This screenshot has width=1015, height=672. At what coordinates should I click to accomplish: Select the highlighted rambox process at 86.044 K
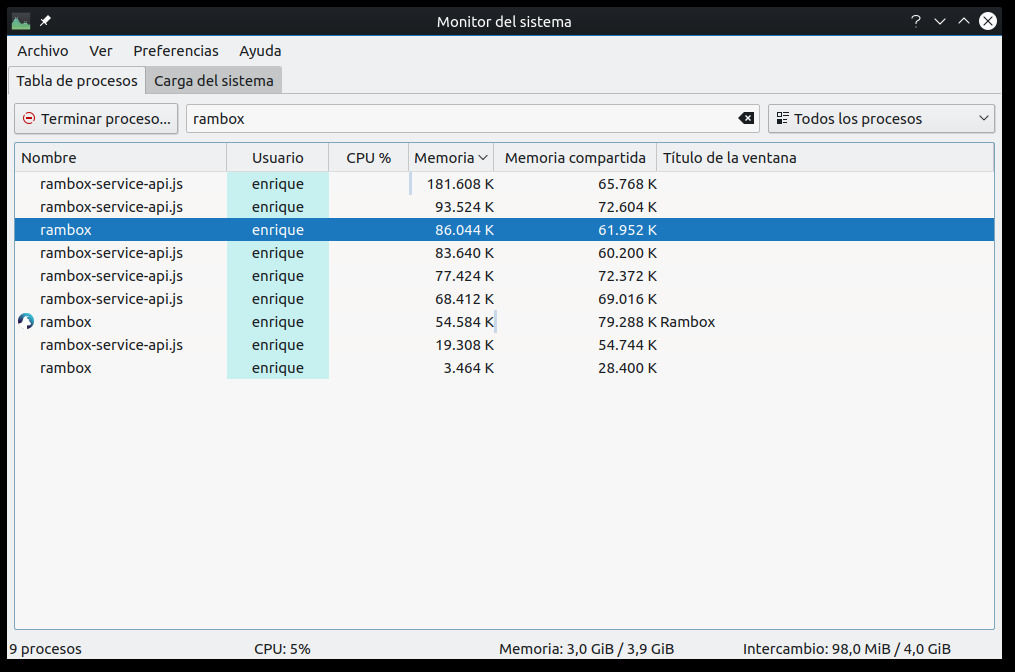coord(504,230)
